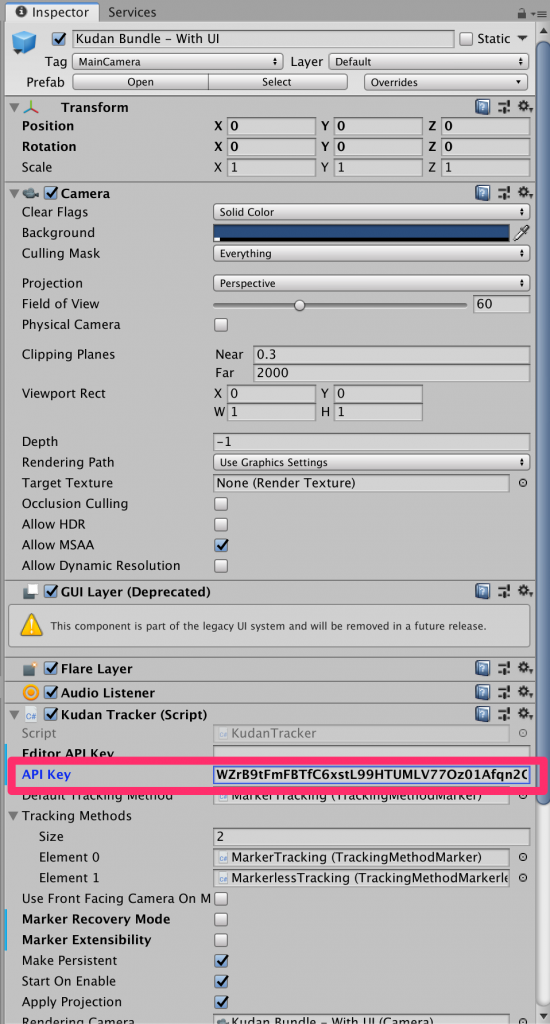Click the prefab Select button
The image size is (550, 1024).
277,82
